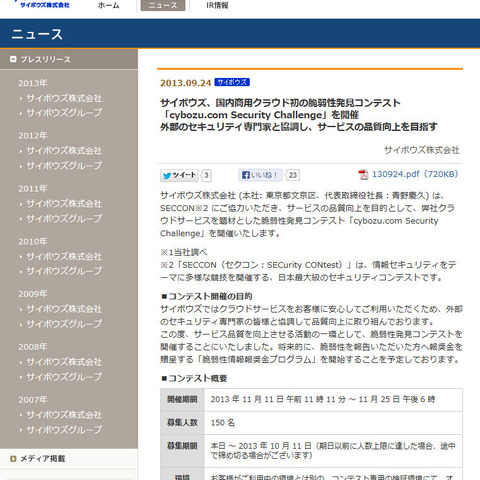Click the サイボウズ株式会社 logo
480x480 pixels.
click(44, 5)
